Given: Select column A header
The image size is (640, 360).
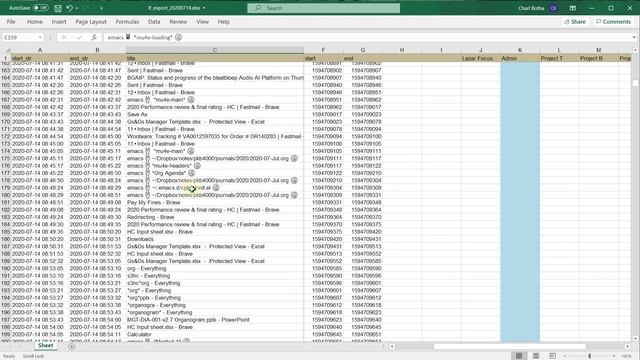Looking at the screenshot, I should click(x=40, y=50).
